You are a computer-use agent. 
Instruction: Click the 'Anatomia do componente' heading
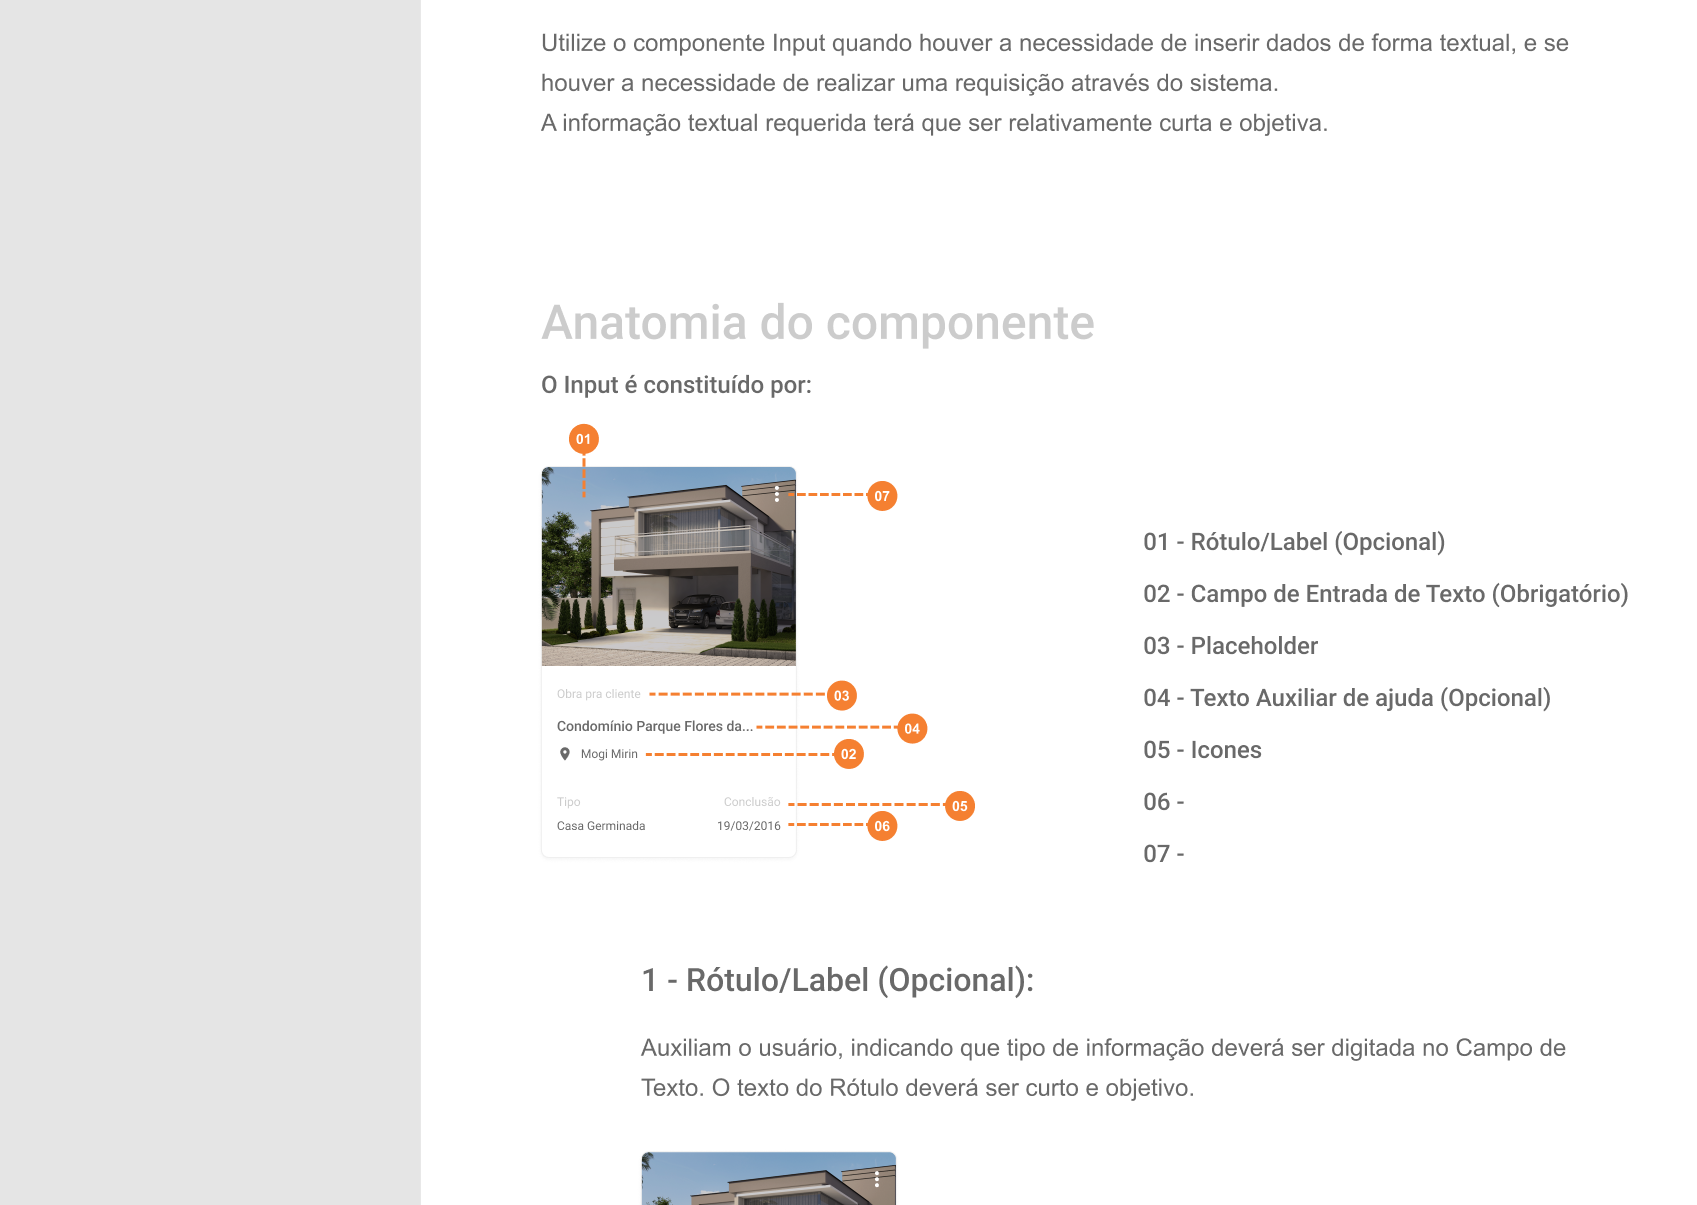(x=818, y=323)
